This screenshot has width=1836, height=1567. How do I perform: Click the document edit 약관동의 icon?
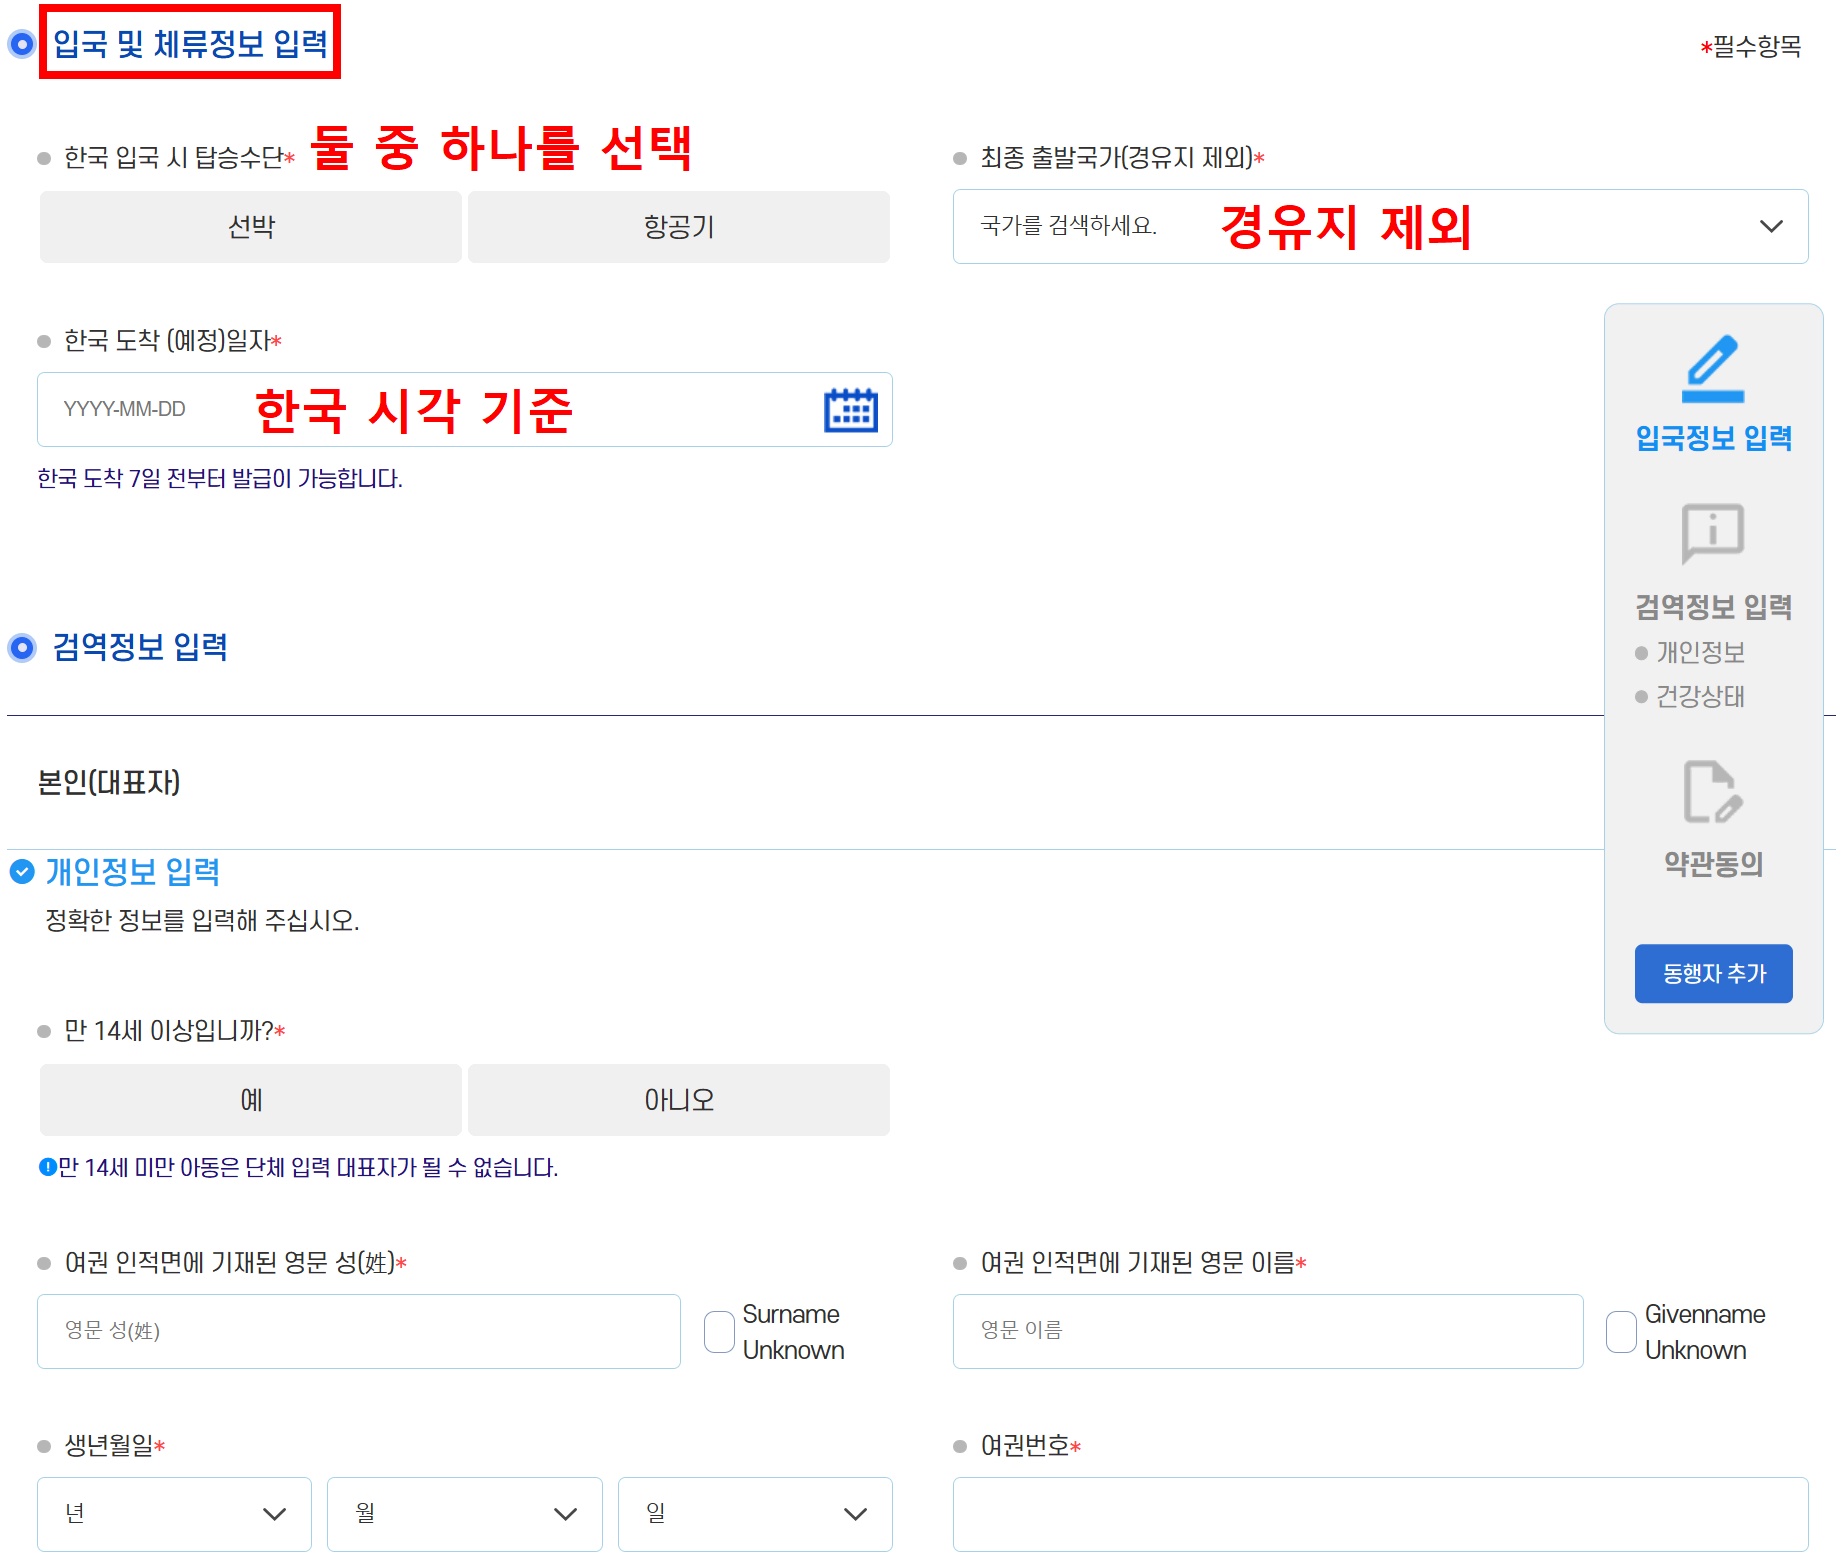click(1713, 792)
